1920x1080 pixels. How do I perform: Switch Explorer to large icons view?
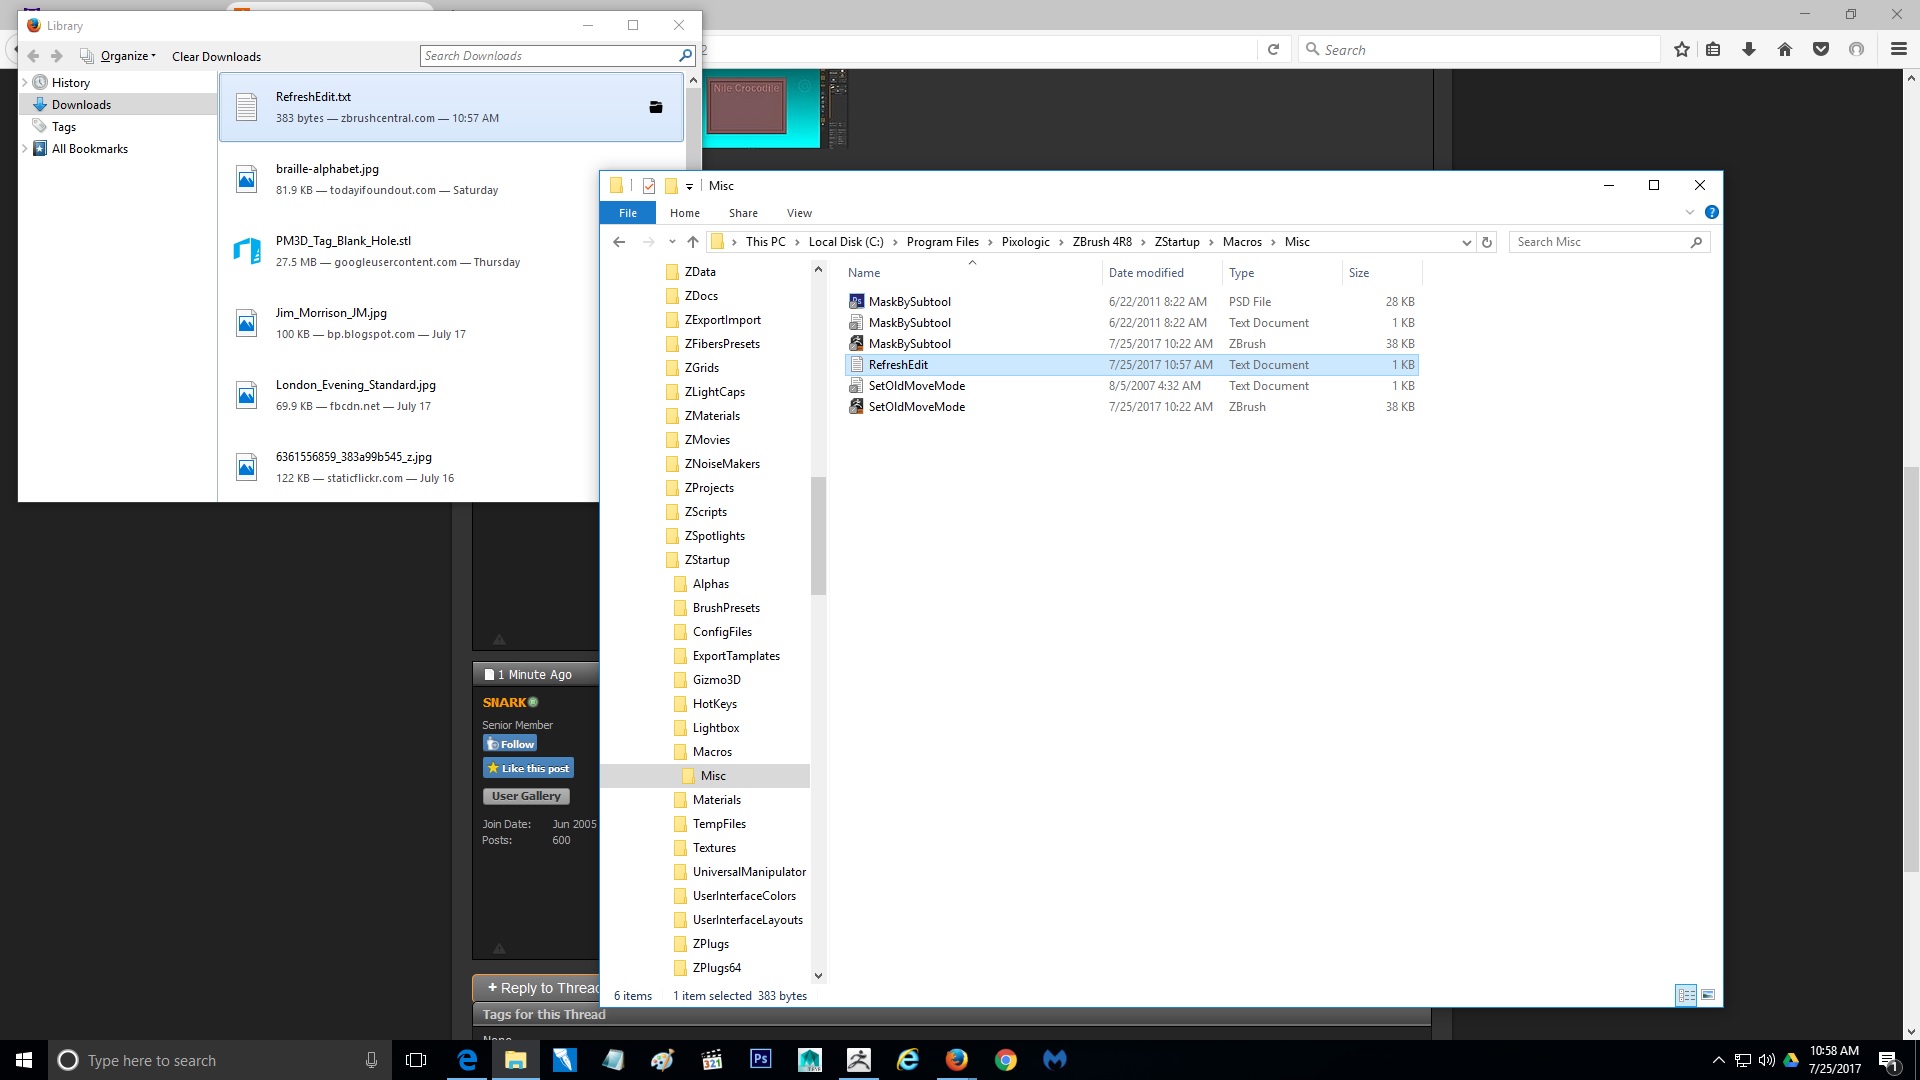1708,995
